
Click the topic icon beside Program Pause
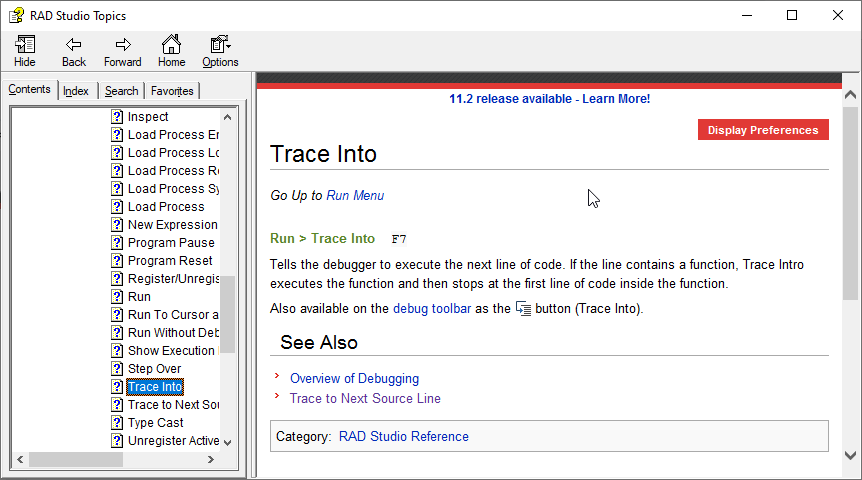[x=117, y=242]
